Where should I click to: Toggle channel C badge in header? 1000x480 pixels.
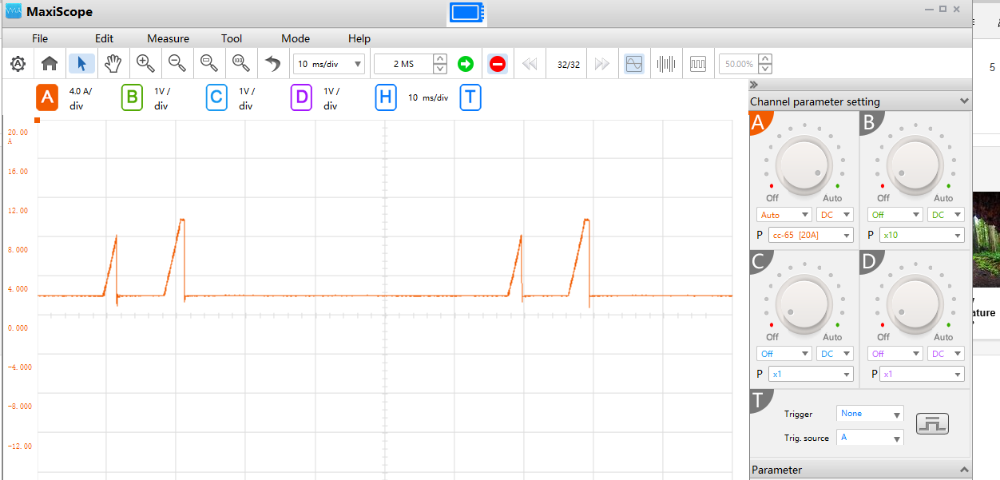(x=216, y=98)
